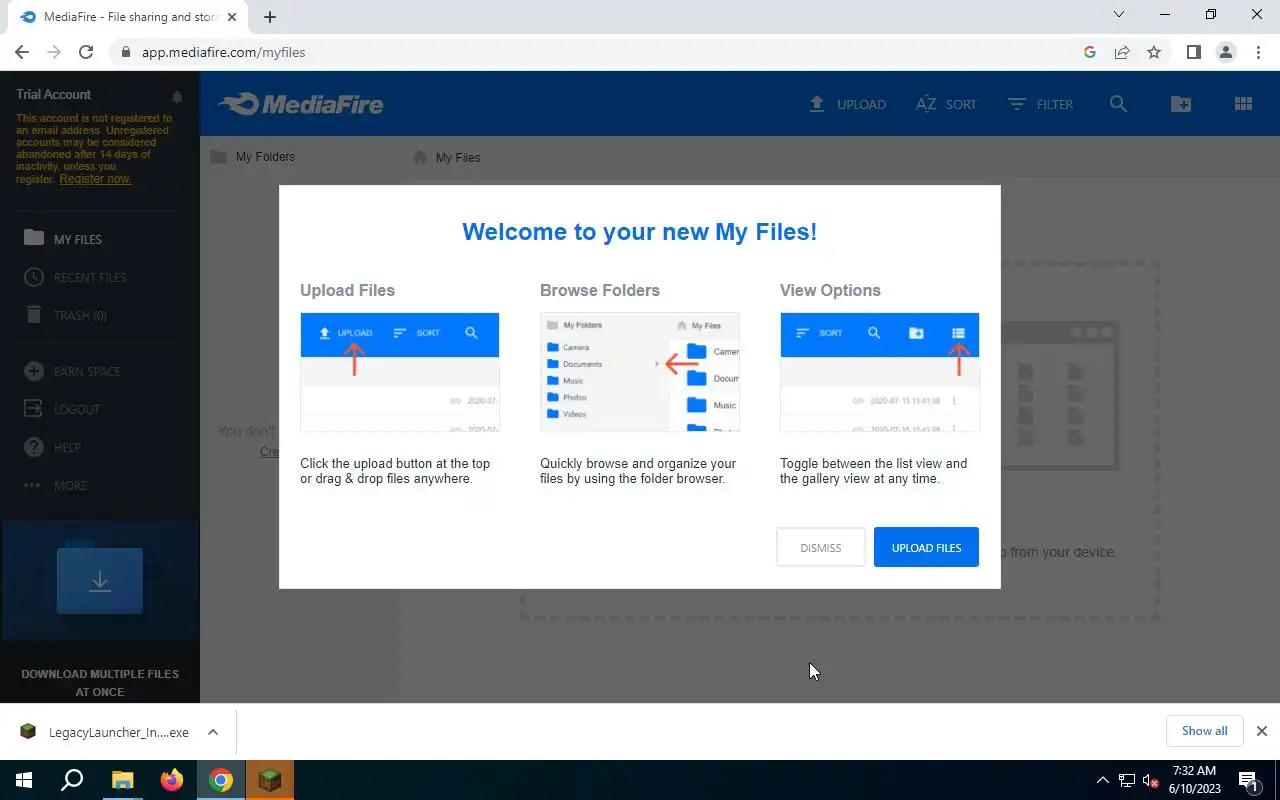
Task: Close the downloads bar
Action: (1262, 731)
